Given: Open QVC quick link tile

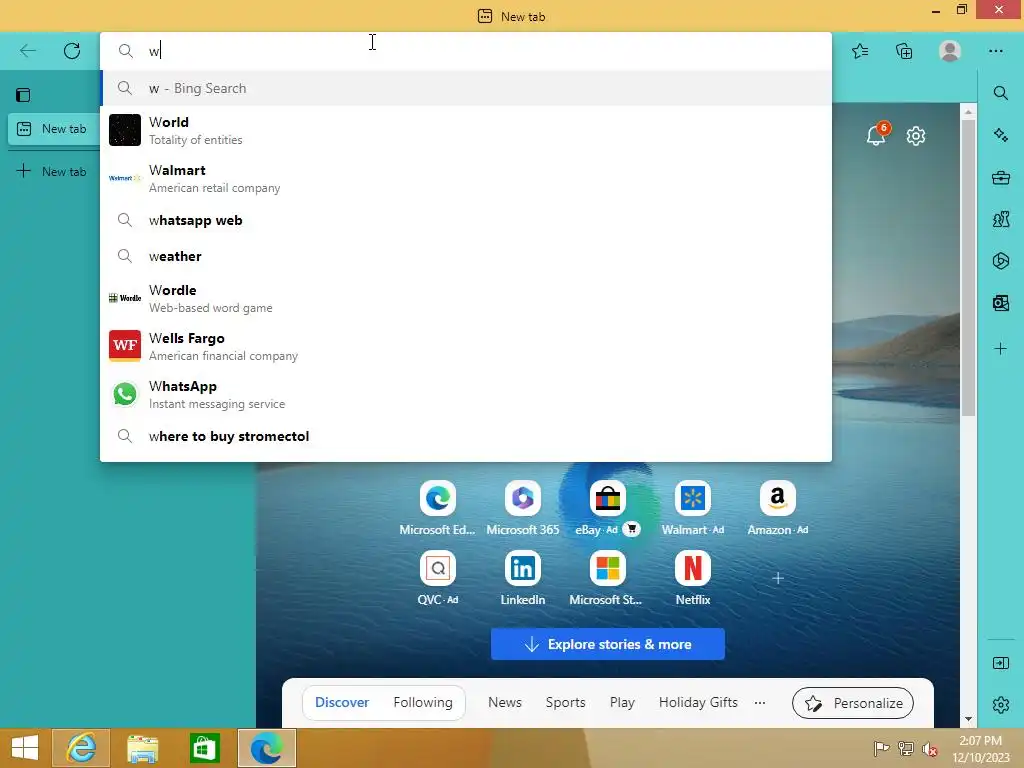Looking at the screenshot, I should coord(438,578).
